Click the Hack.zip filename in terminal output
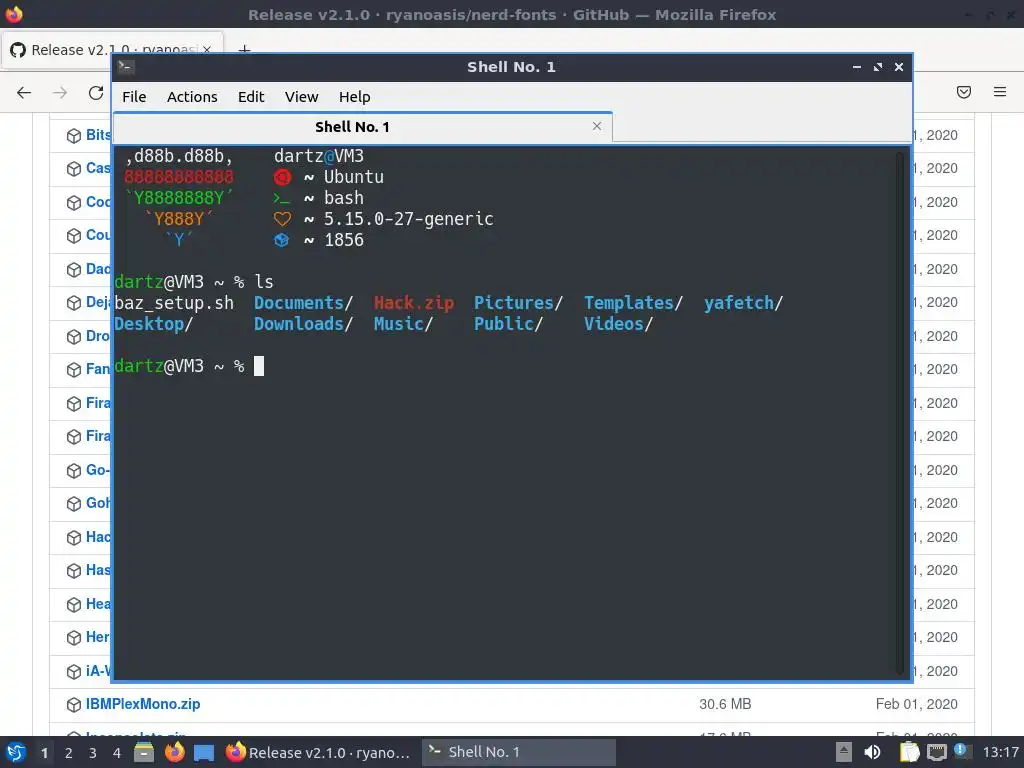The height and width of the screenshot is (768, 1024). 413,303
